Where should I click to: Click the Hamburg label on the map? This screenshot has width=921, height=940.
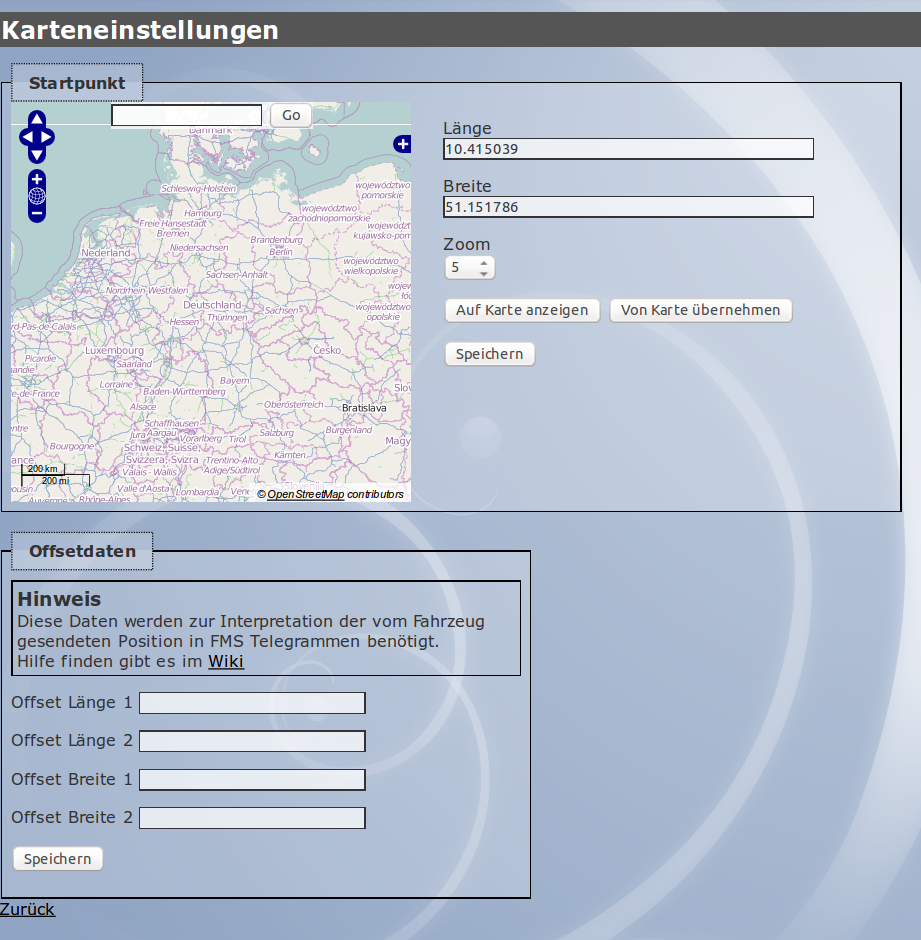point(203,213)
